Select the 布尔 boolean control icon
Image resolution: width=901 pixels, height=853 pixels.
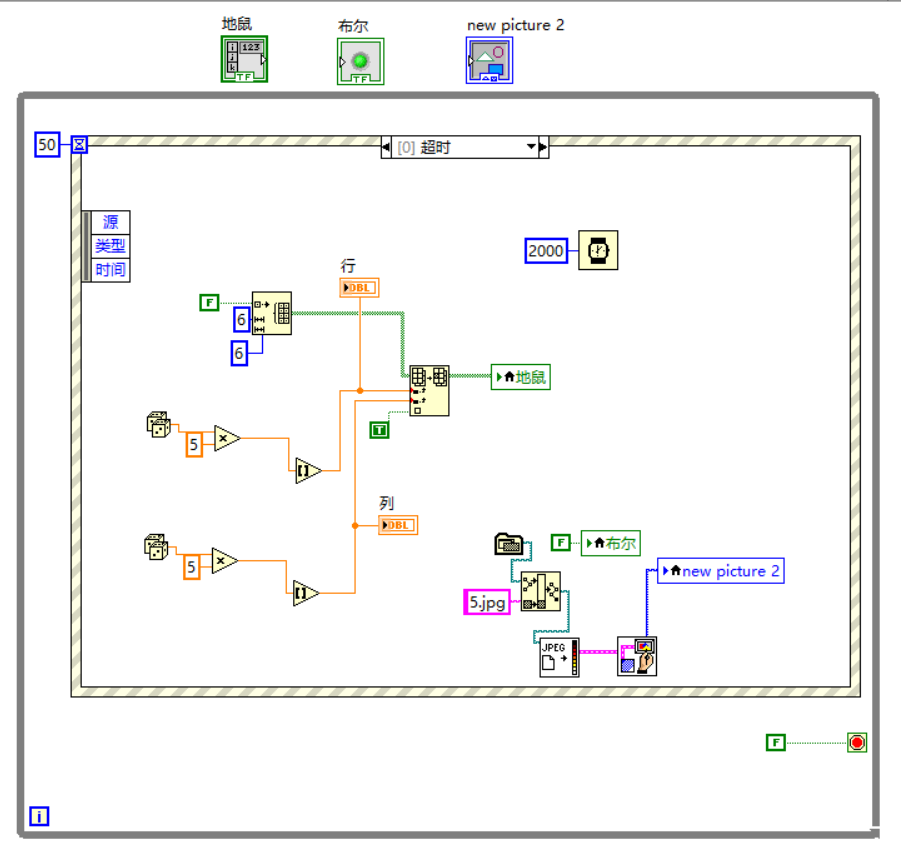click(359, 60)
